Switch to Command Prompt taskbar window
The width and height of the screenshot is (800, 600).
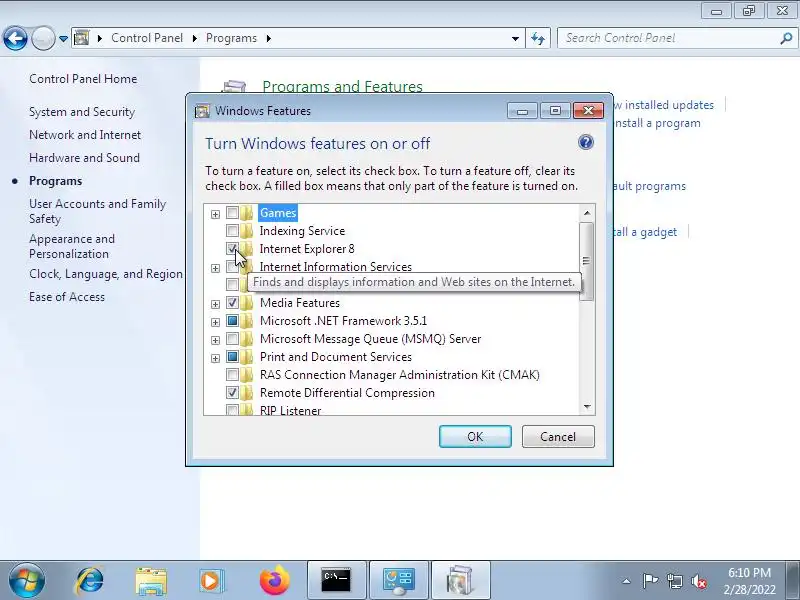click(336, 580)
